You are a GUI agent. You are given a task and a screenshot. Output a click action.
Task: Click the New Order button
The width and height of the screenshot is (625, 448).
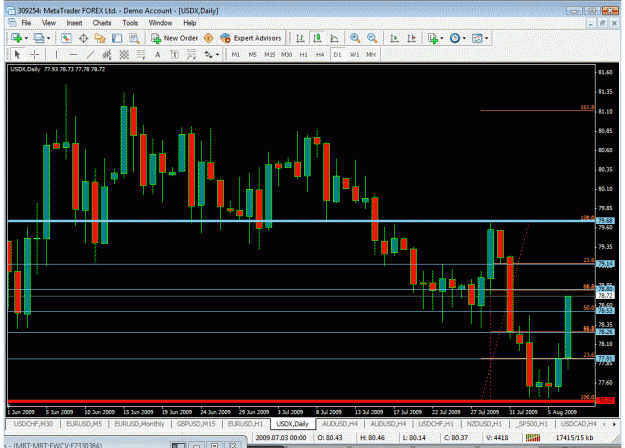point(175,38)
